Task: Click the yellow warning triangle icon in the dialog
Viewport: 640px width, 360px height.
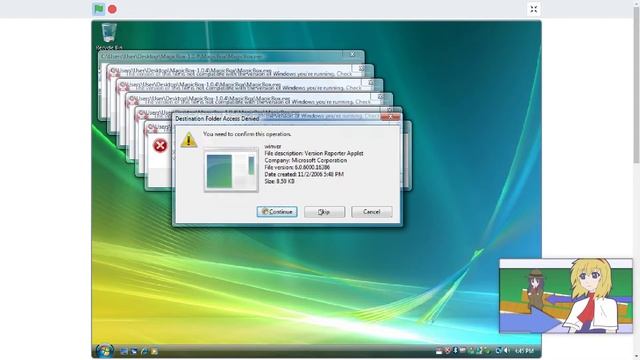Action: point(189,140)
